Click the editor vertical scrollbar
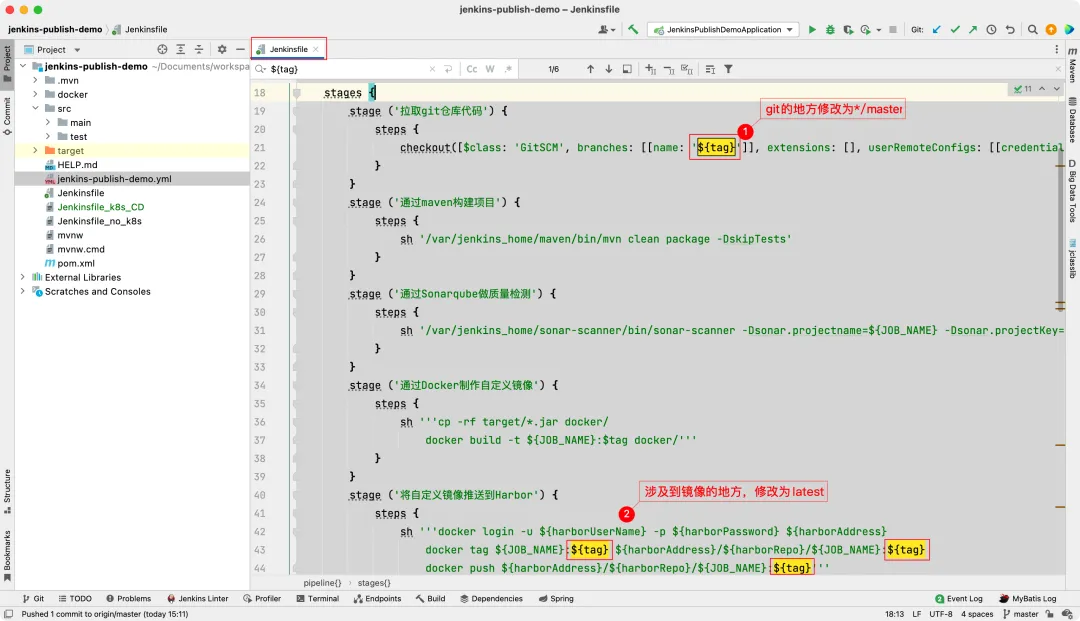Image resolution: width=1080 pixels, height=621 pixels. (x=1060, y=231)
